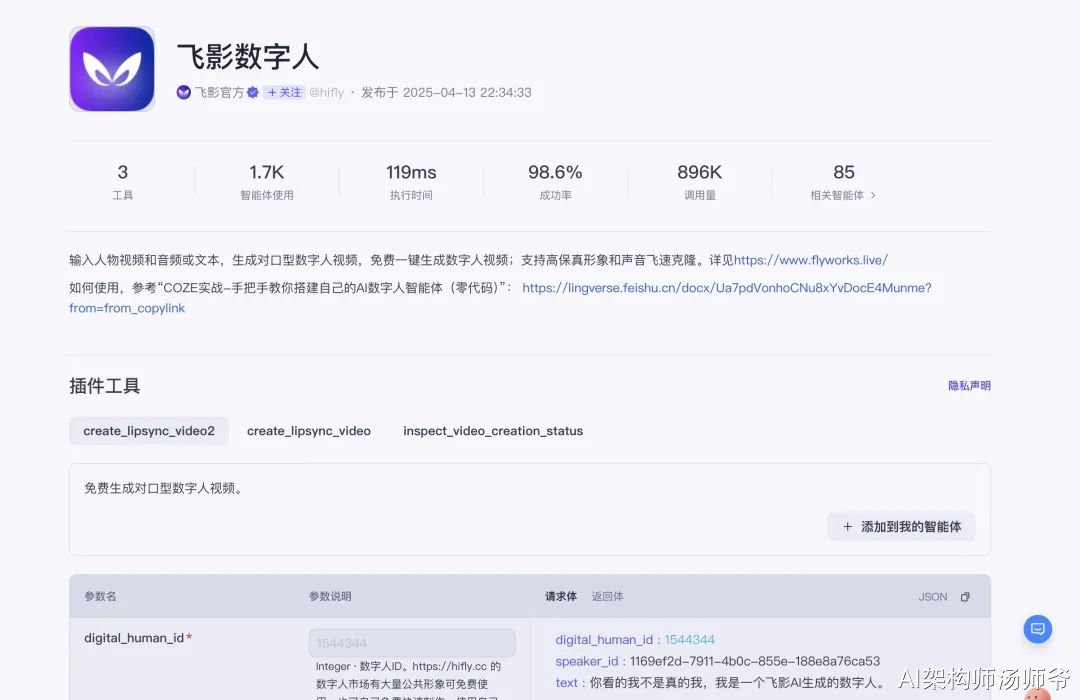Open the 隐私声明 privacy statement
1080x700 pixels.
coord(969,386)
